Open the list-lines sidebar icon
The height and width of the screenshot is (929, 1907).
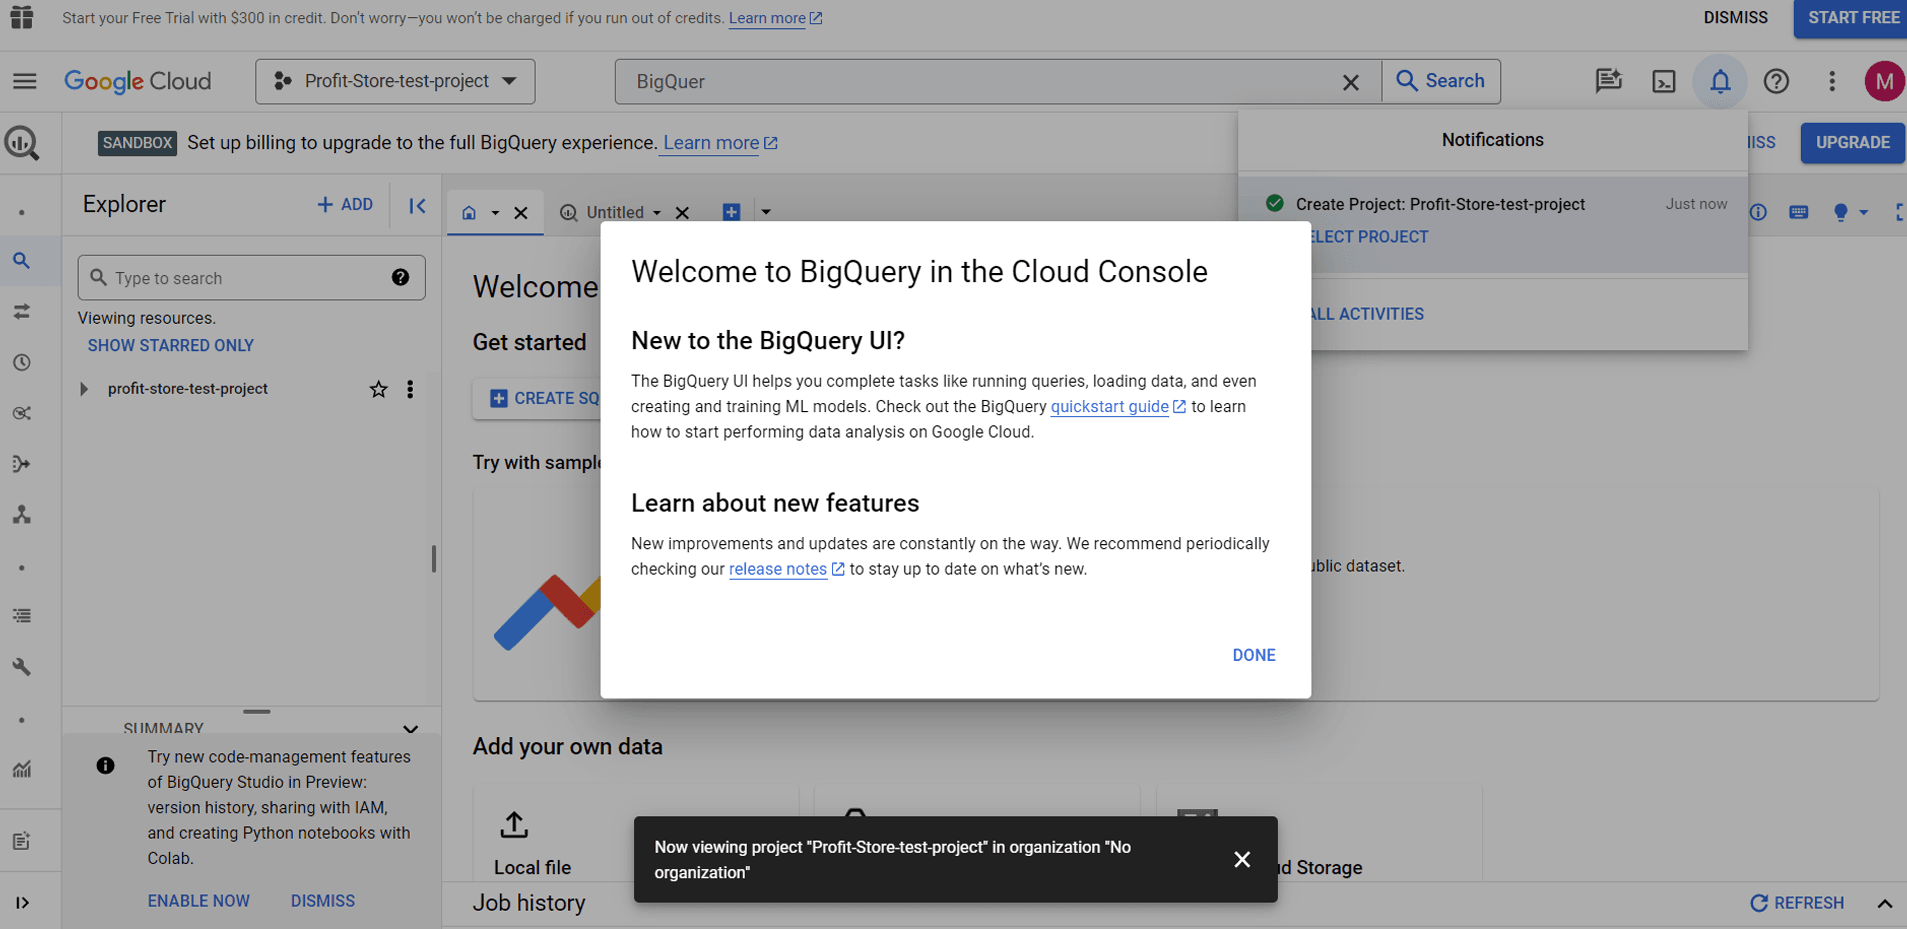pyautogui.click(x=22, y=616)
